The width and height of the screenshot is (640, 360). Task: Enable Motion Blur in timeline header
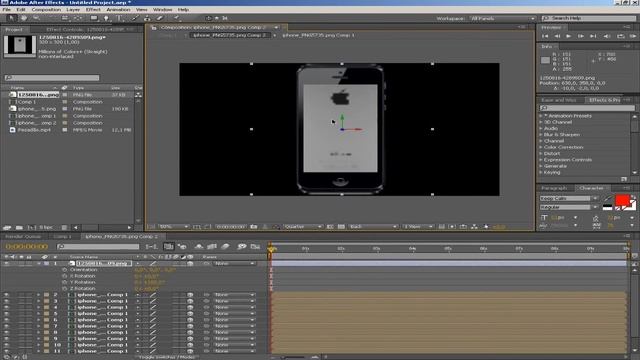click(225, 247)
